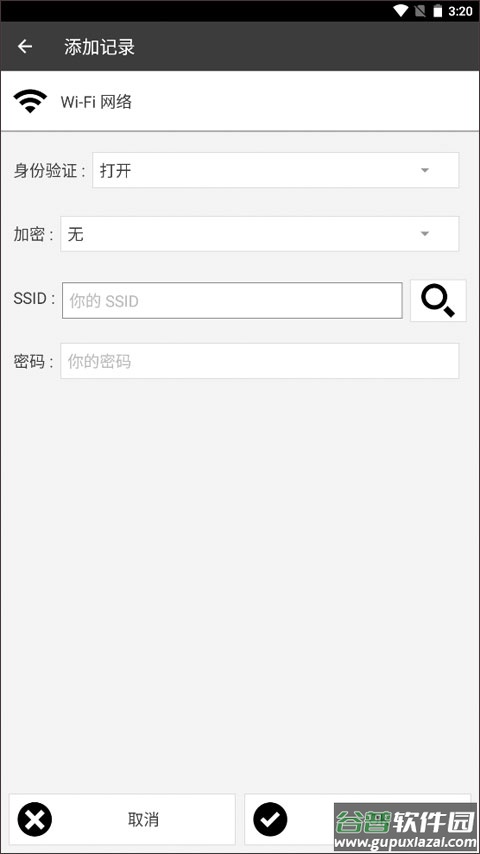Image resolution: width=480 pixels, height=854 pixels.
Task: Select the Wi-Fi 网络 header row
Action: pos(240,101)
